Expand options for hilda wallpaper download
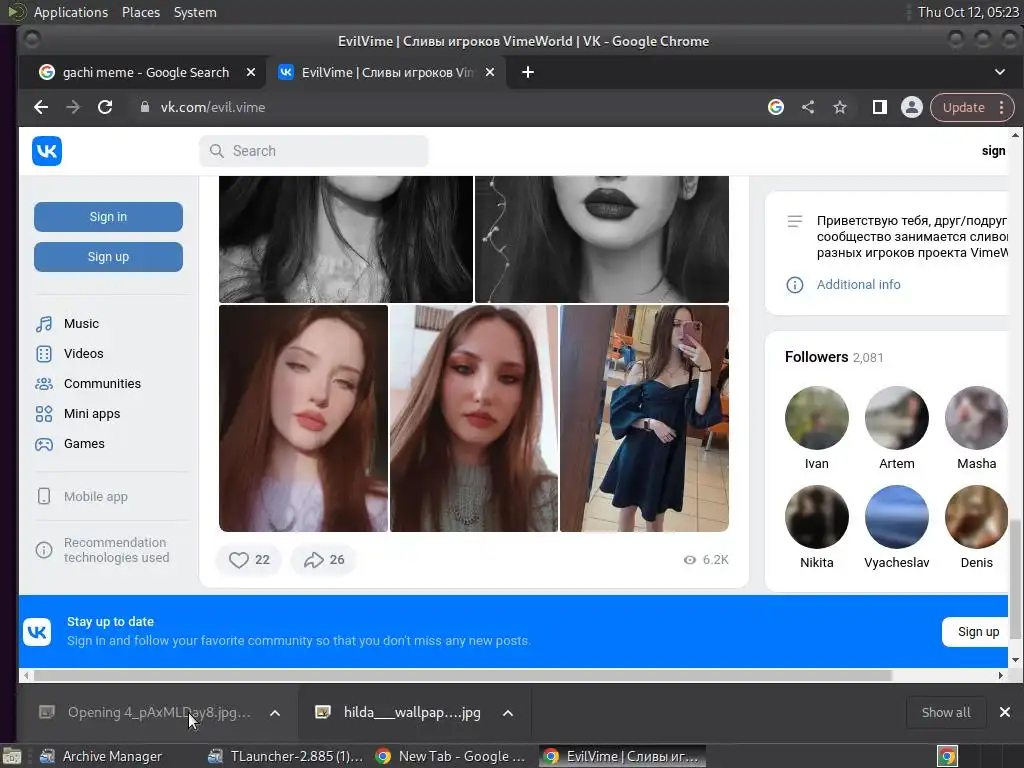1024x768 pixels. tap(508, 713)
